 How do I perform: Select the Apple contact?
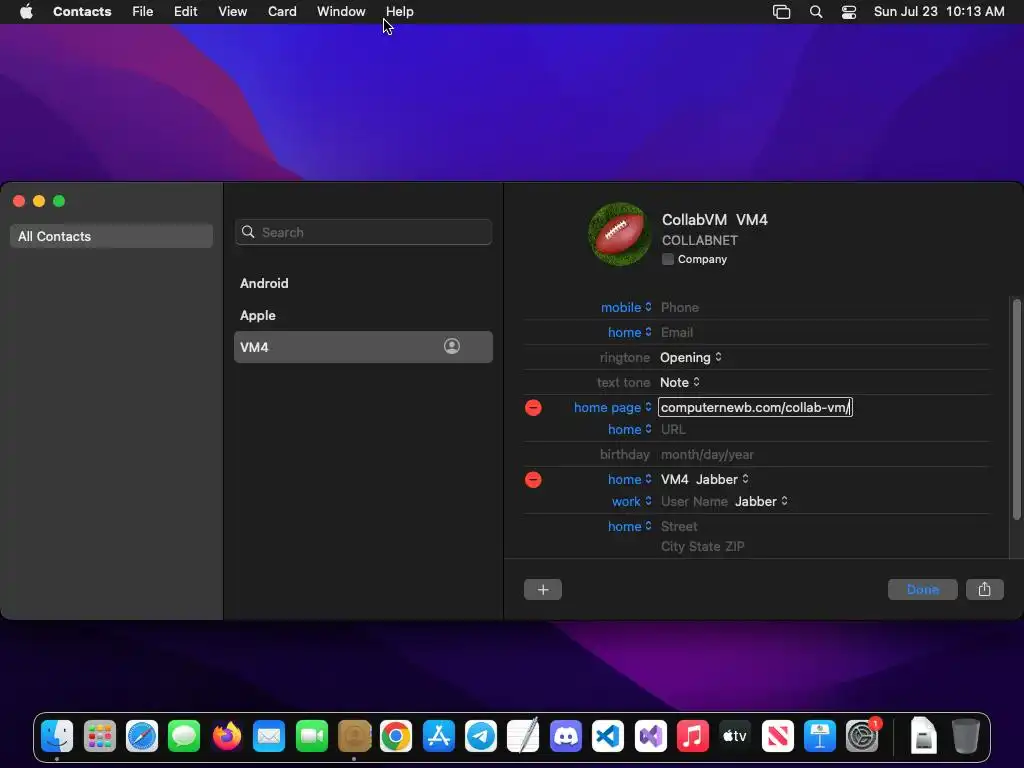363,315
